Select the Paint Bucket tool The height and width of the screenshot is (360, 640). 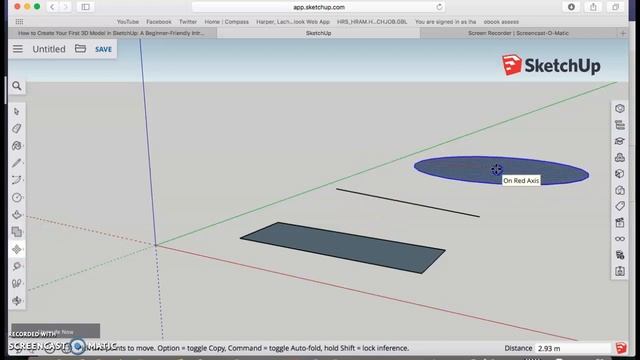pos(17,146)
